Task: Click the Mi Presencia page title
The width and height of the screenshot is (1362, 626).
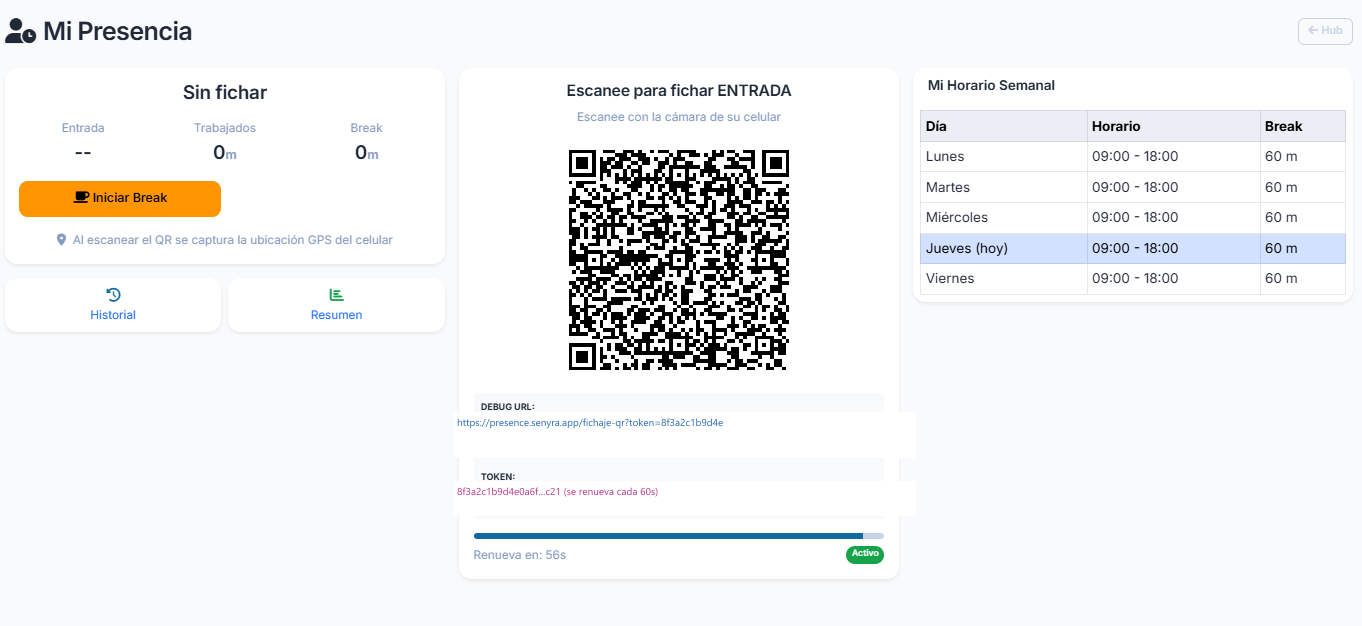Action: 117,31
